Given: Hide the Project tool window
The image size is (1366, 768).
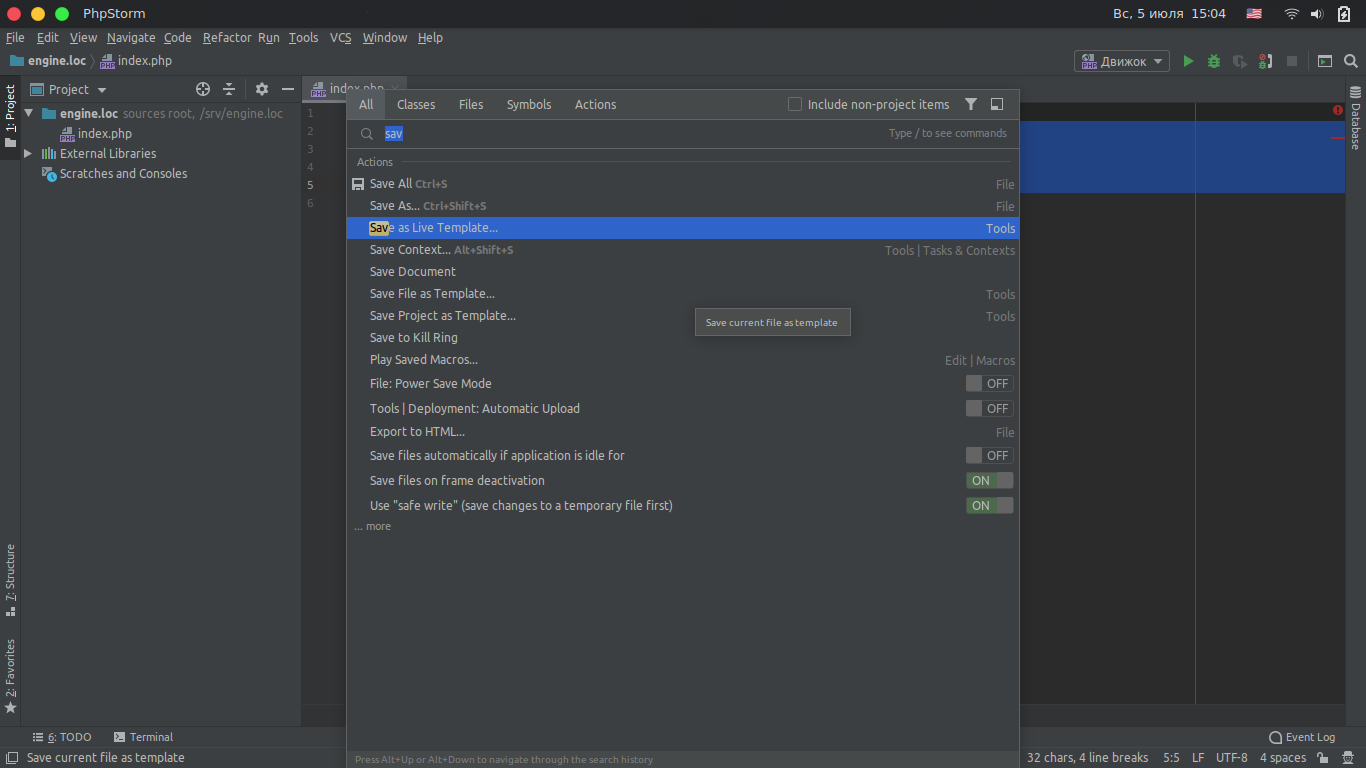Looking at the screenshot, I should coord(288,89).
